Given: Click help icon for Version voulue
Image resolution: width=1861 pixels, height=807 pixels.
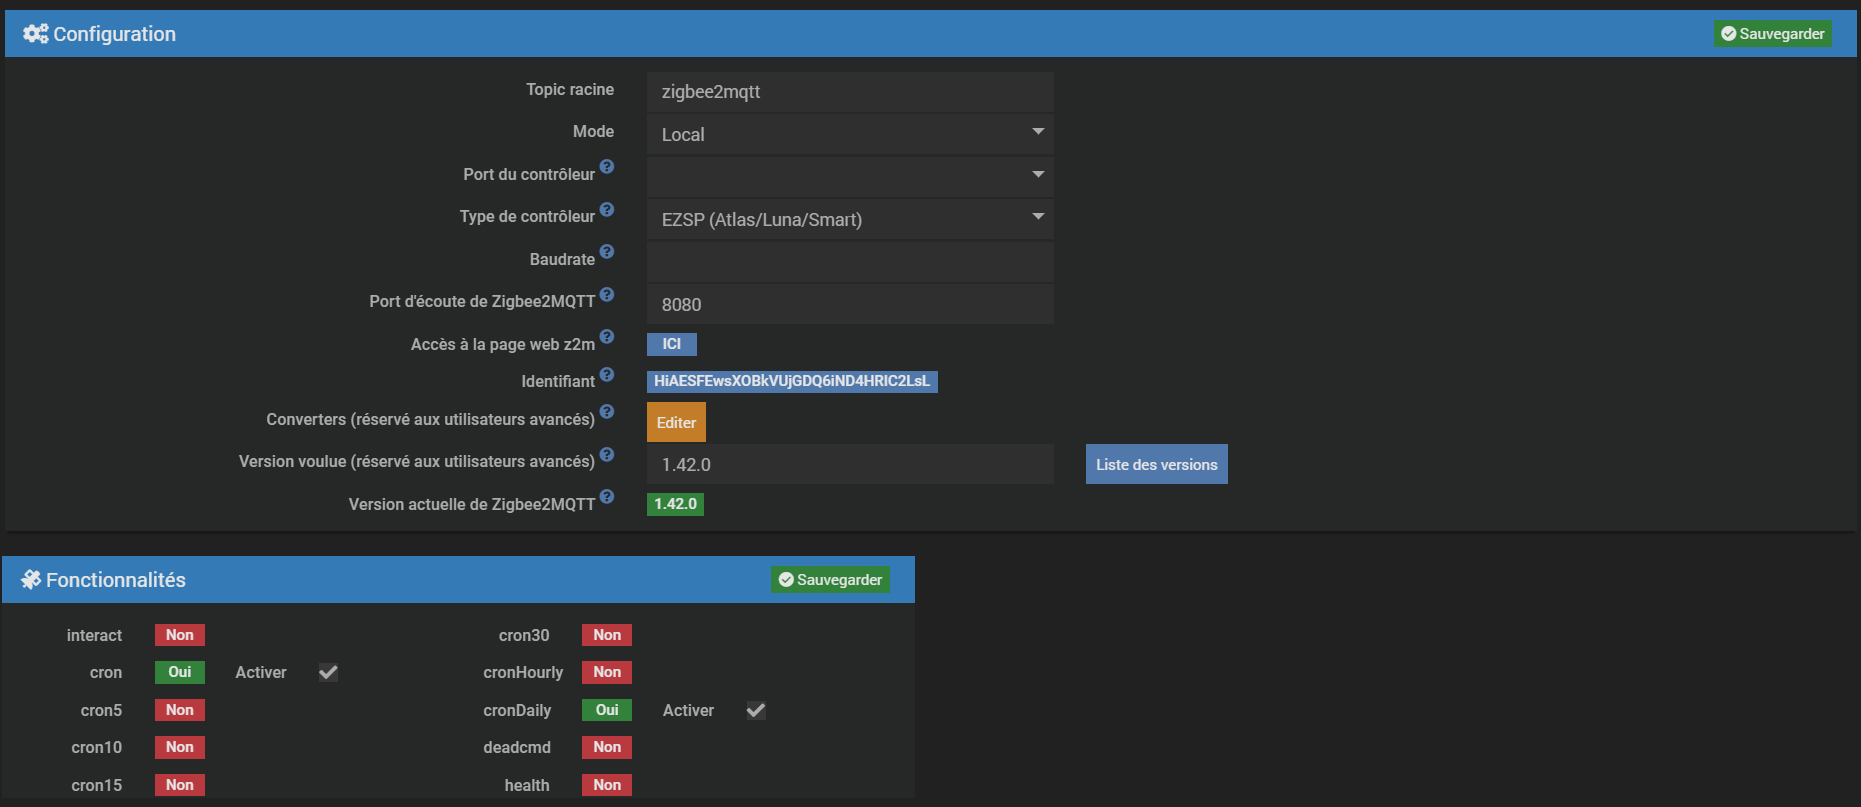Looking at the screenshot, I should click(x=607, y=455).
